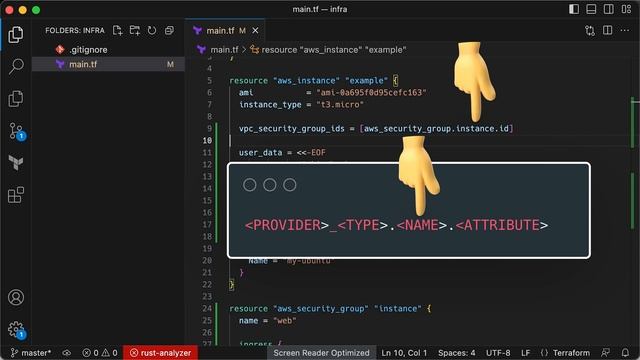Click the name = "web" line
The height and width of the screenshot is (360, 640).
point(268,321)
